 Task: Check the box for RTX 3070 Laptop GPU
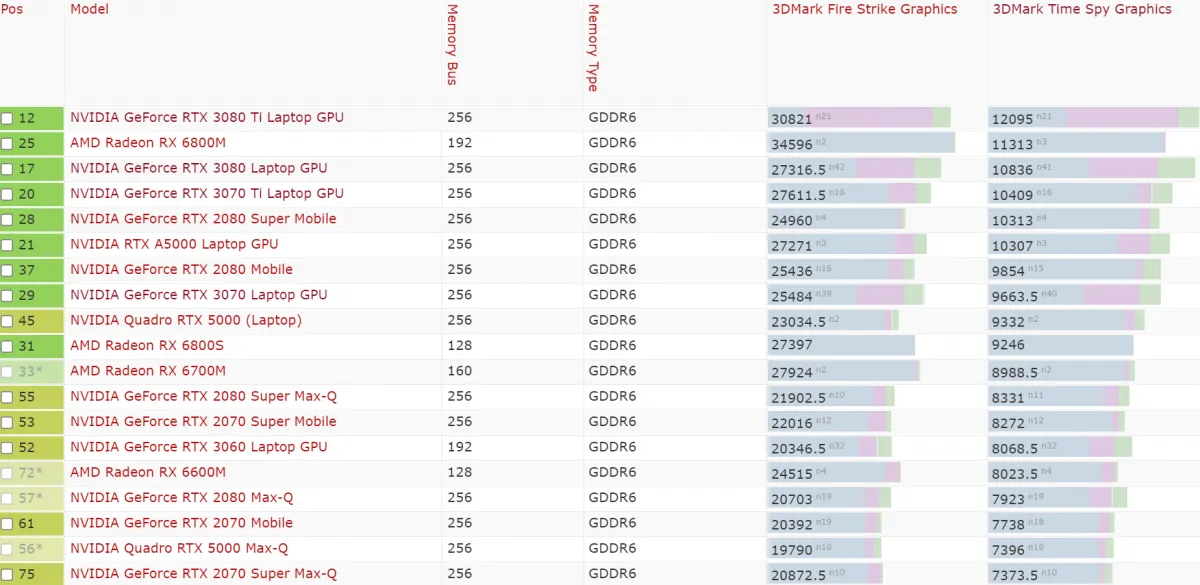[x=7, y=296]
